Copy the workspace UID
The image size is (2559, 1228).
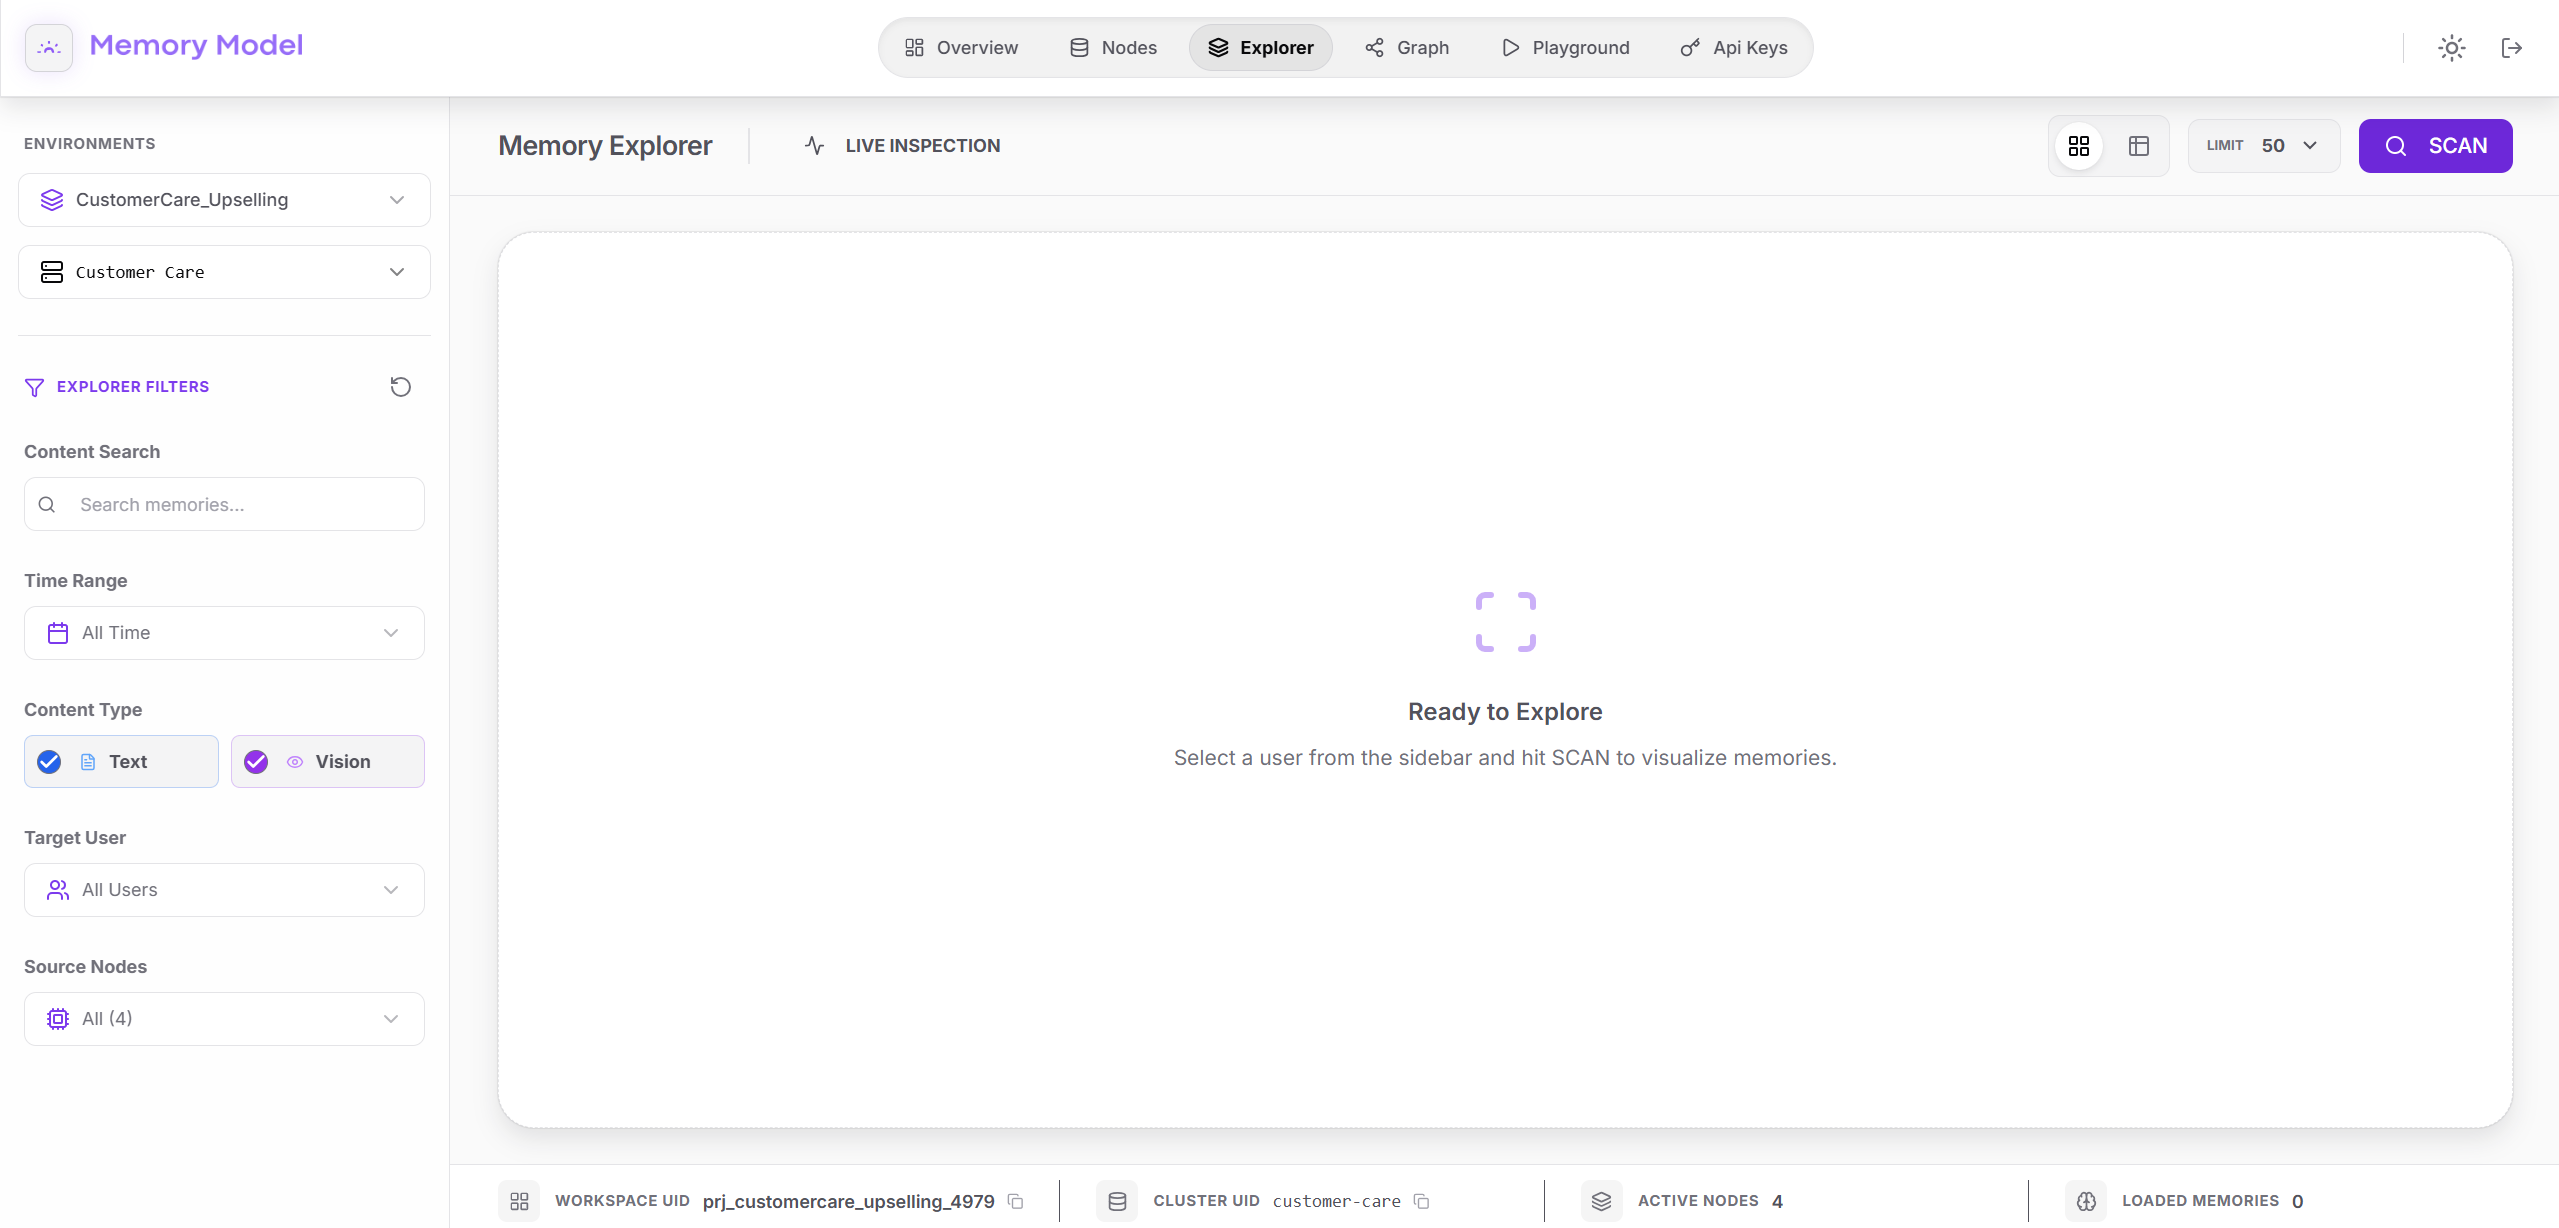[1016, 1201]
